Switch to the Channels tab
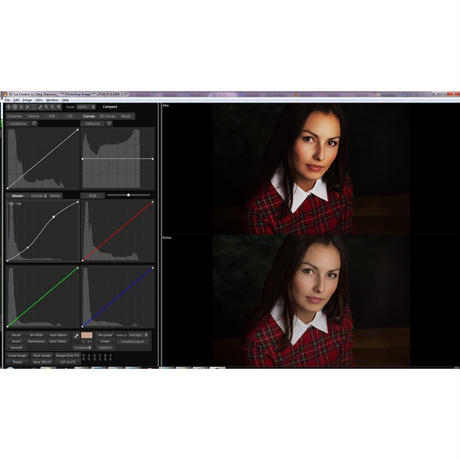 15,116
